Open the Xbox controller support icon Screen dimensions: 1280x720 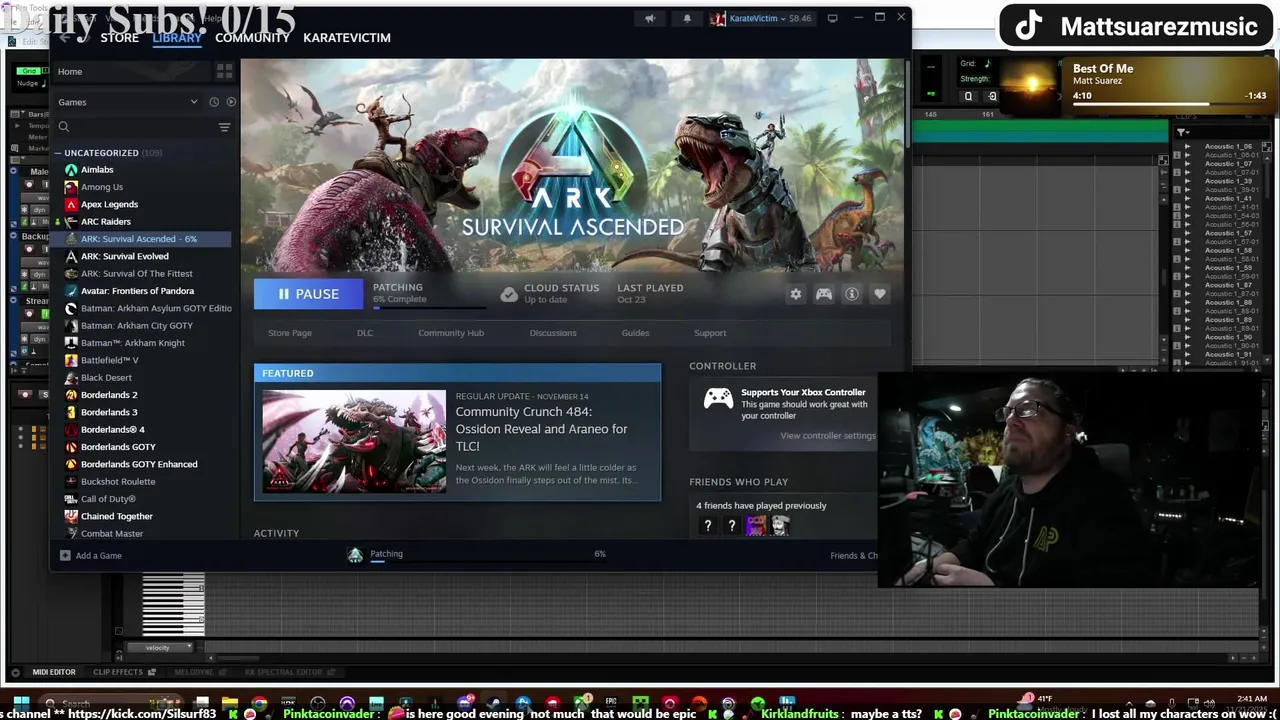pos(718,399)
